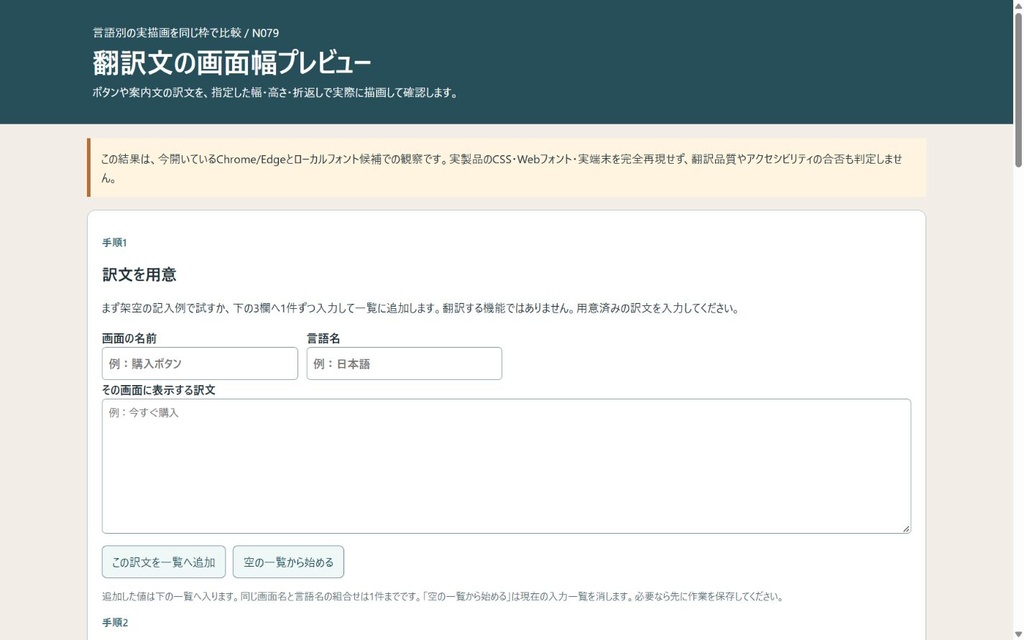Click the その画面に表示する訳文 label
The image size is (1024, 640).
pyautogui.click(x=159, y=390)
